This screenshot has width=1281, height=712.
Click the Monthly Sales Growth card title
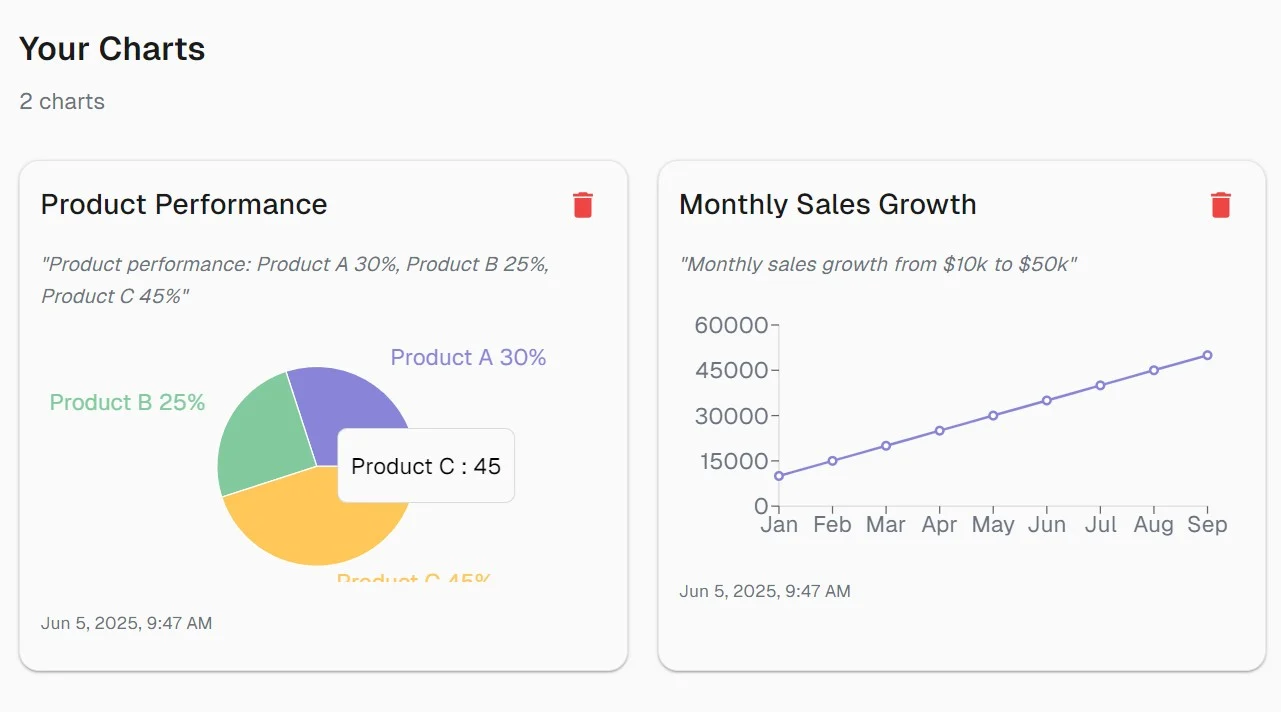pyautogui.click(x=827, y=204)
